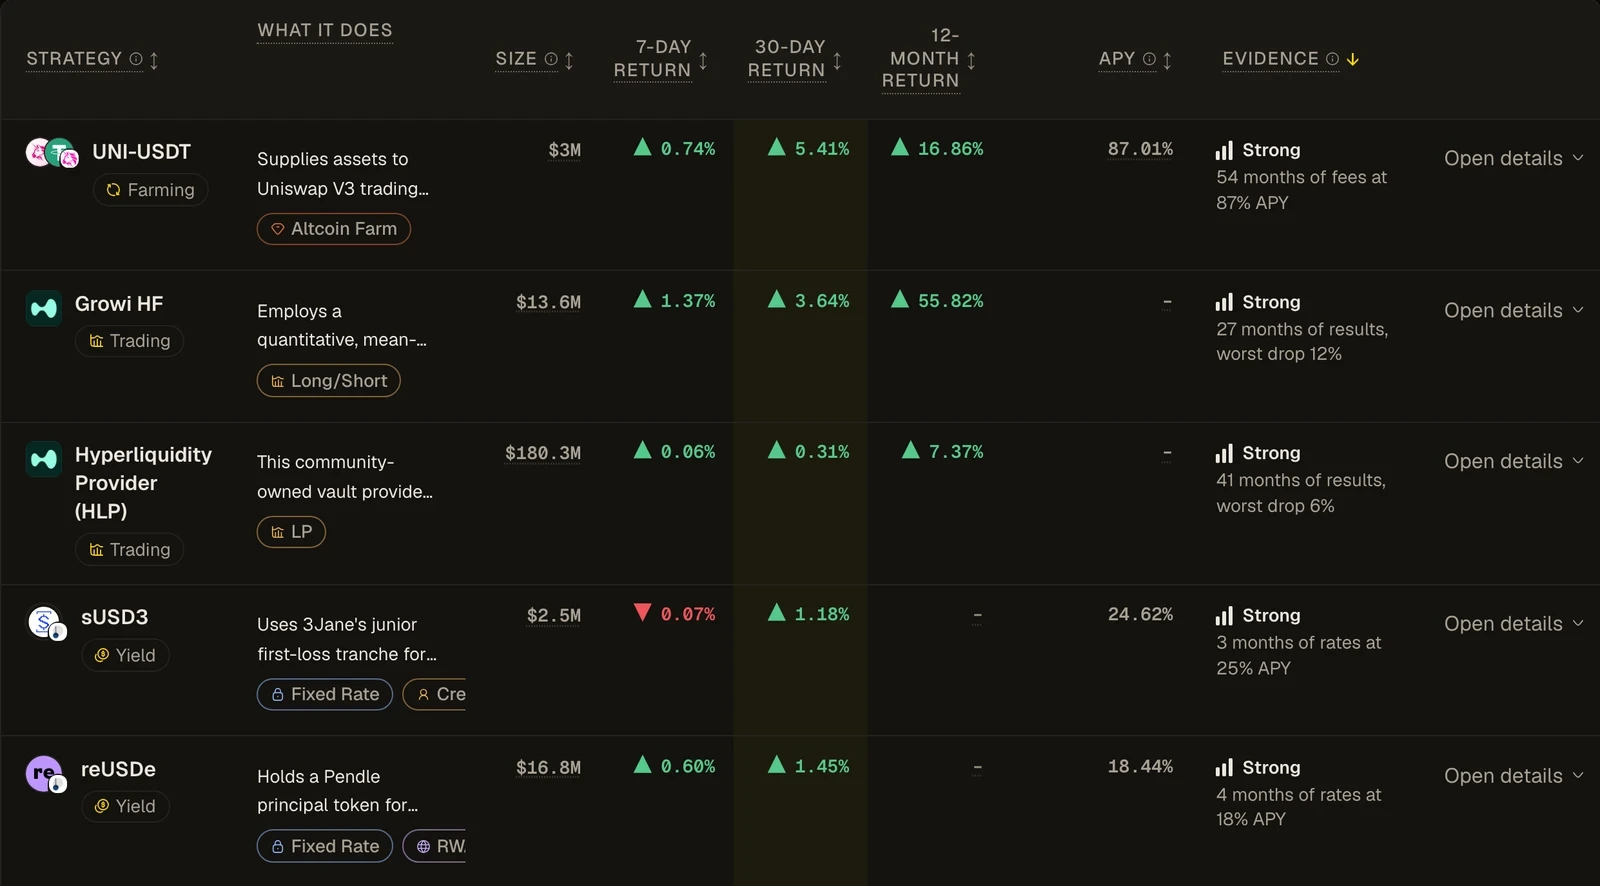Select Yield tag under sUSD3
The width and height of the screenshot is (1600, 886).
tap(125, 655)
